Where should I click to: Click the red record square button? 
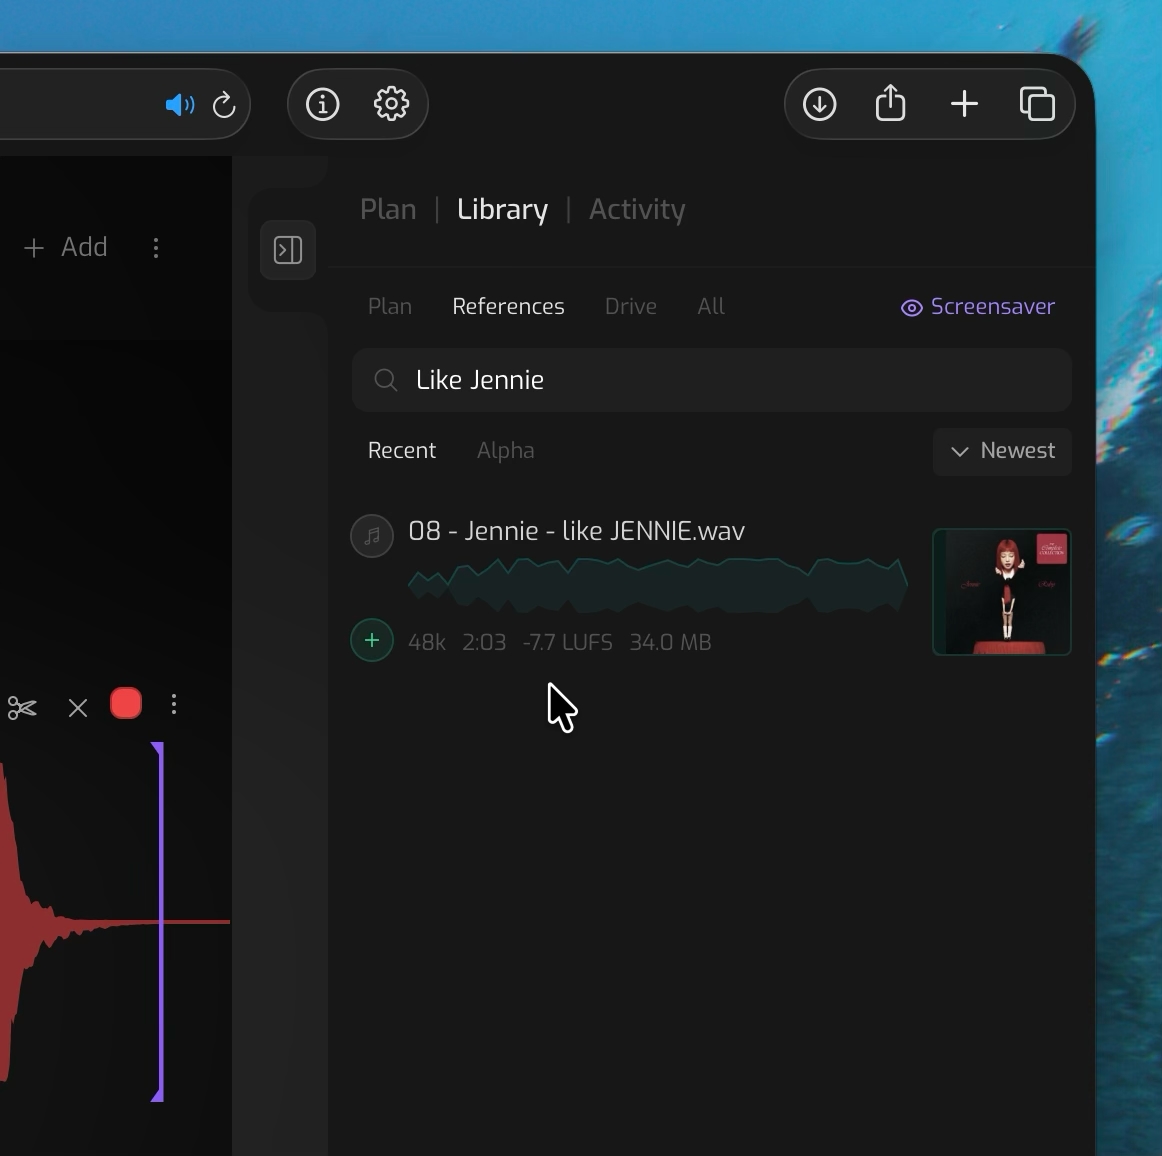point(126,703)
